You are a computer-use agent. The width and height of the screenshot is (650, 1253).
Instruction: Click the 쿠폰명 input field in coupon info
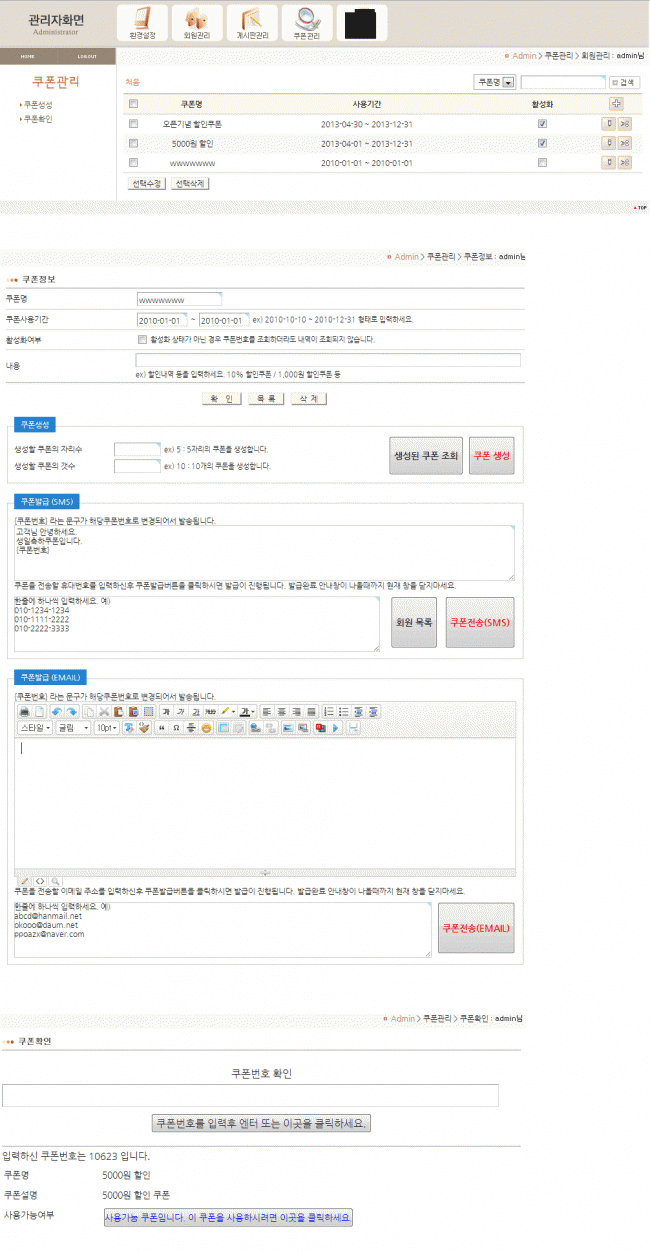(178, 298)
